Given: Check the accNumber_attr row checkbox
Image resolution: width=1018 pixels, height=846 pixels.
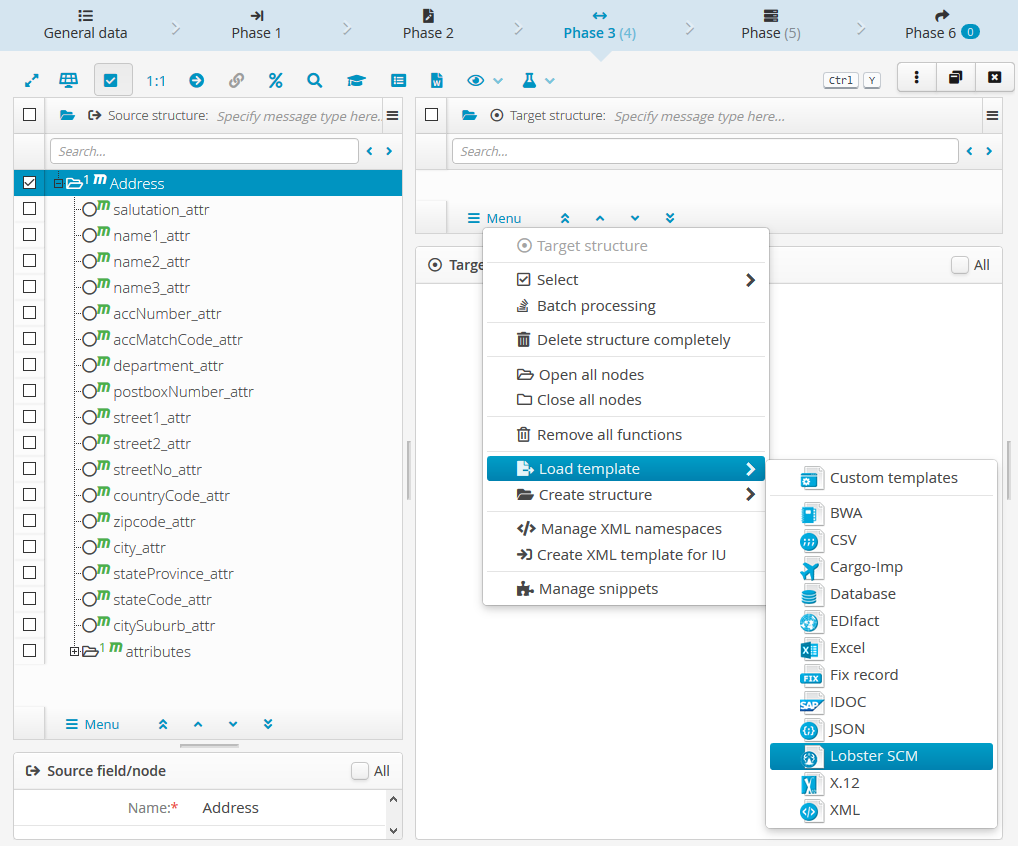Looking at the screenshot, I should click(x=29, y=312).
